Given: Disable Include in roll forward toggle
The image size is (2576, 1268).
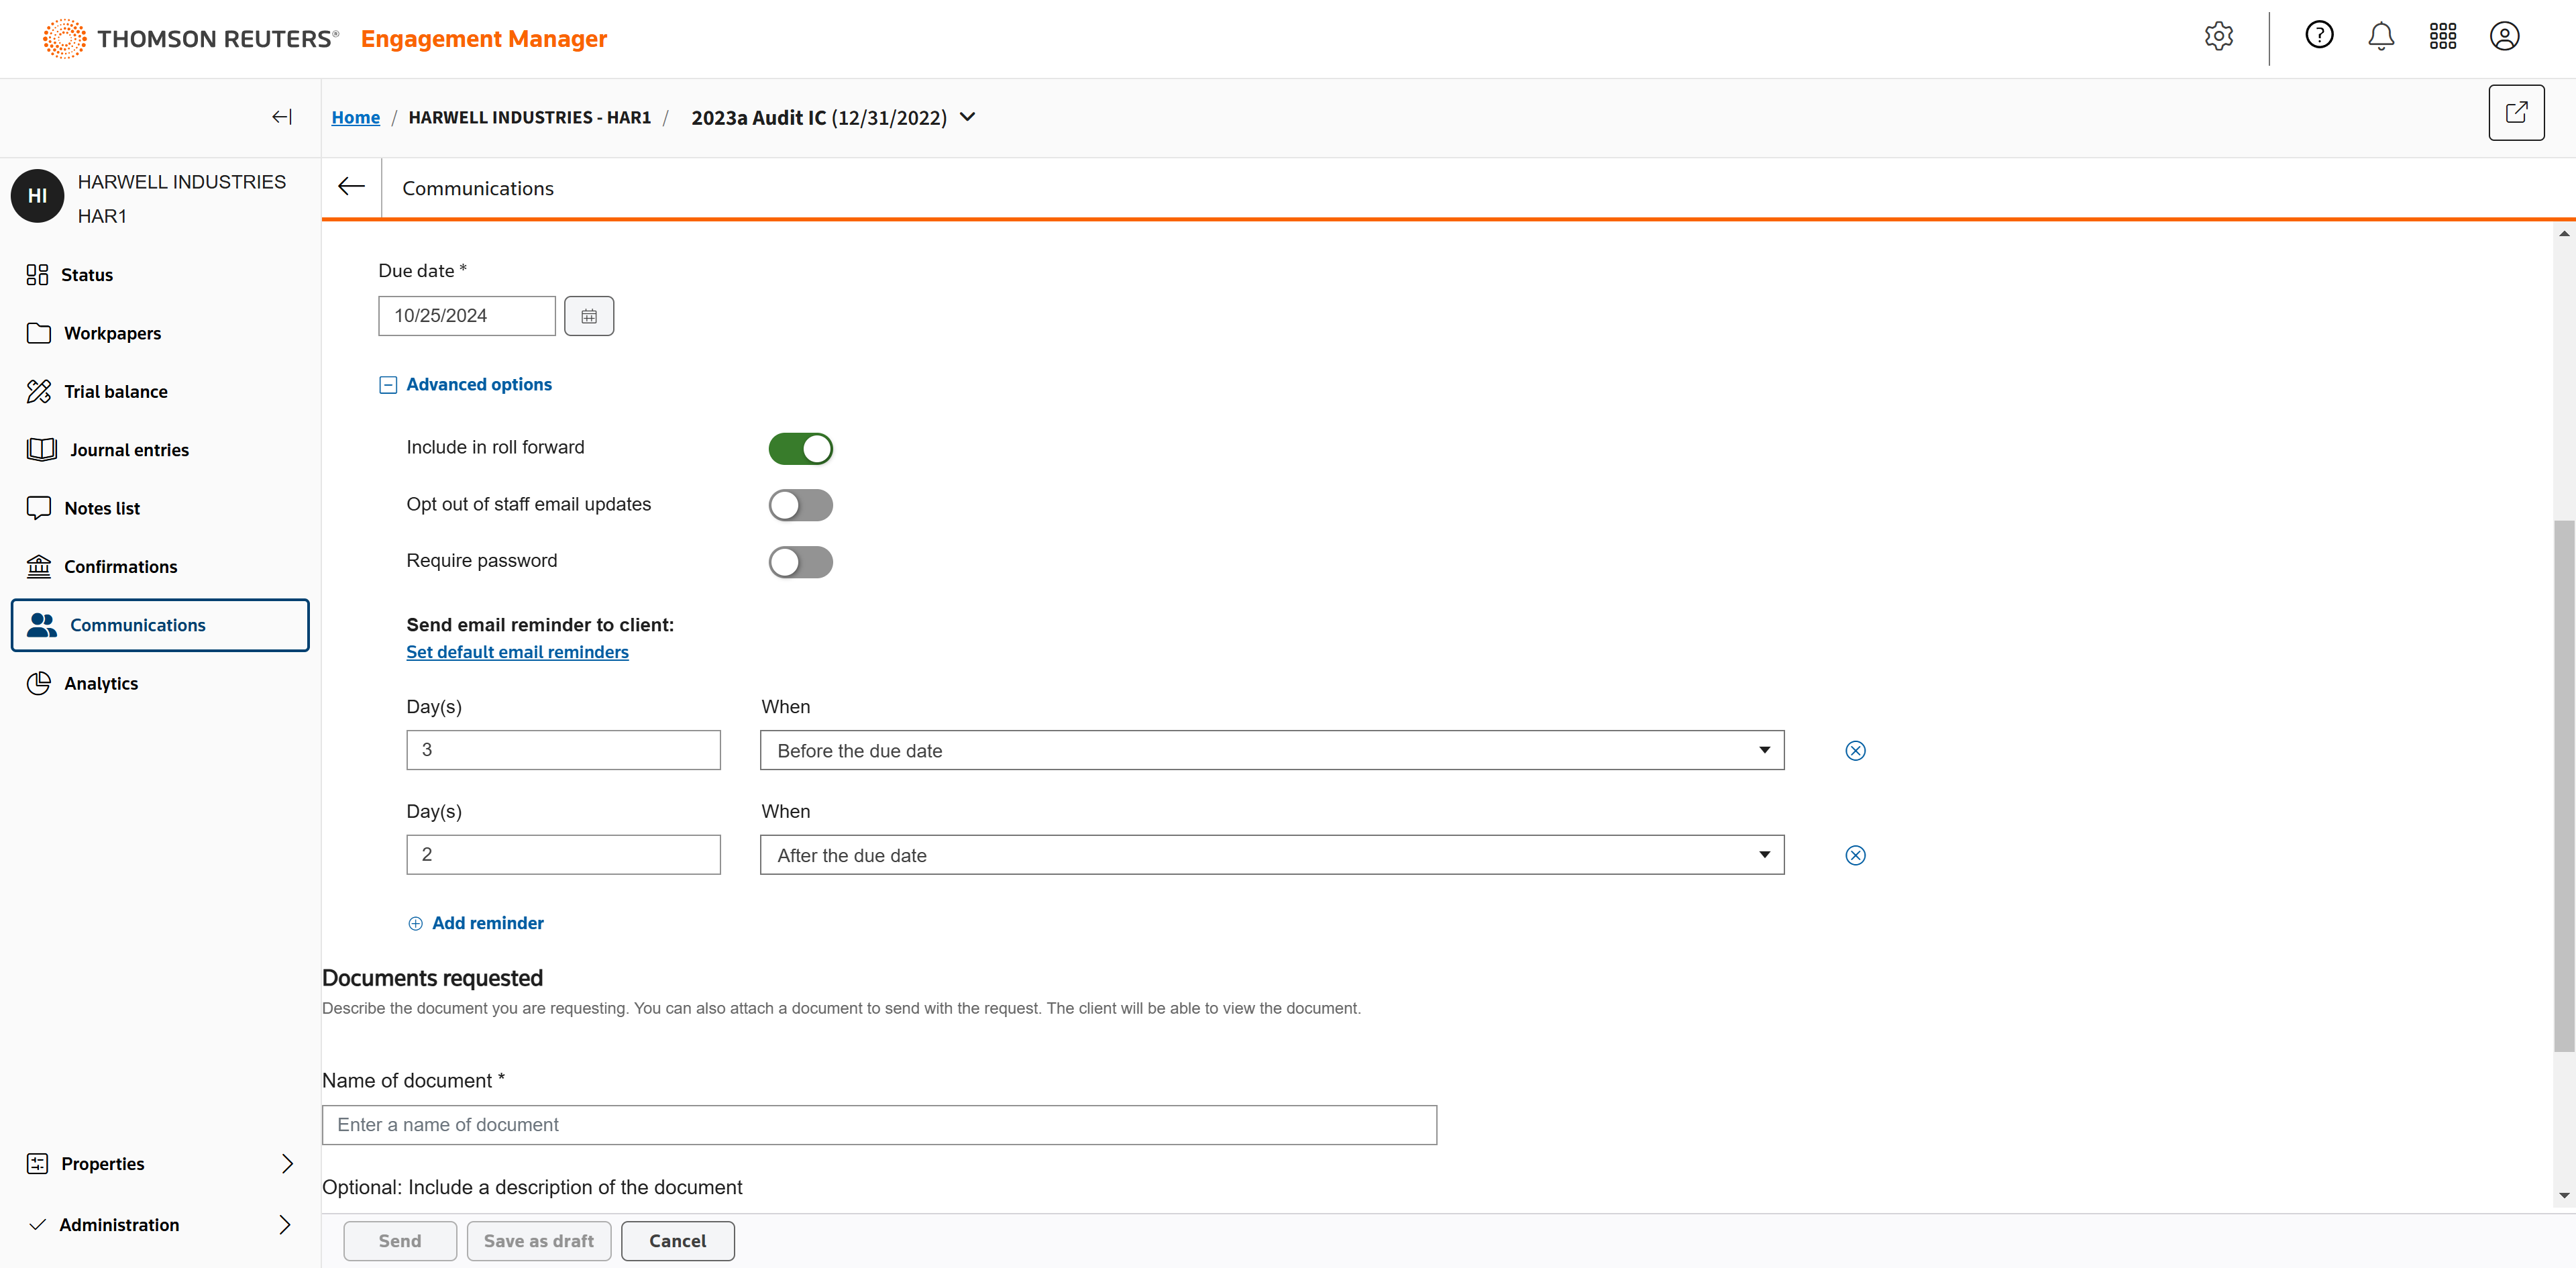Looking at the screenshot, I should pos(800,449).
